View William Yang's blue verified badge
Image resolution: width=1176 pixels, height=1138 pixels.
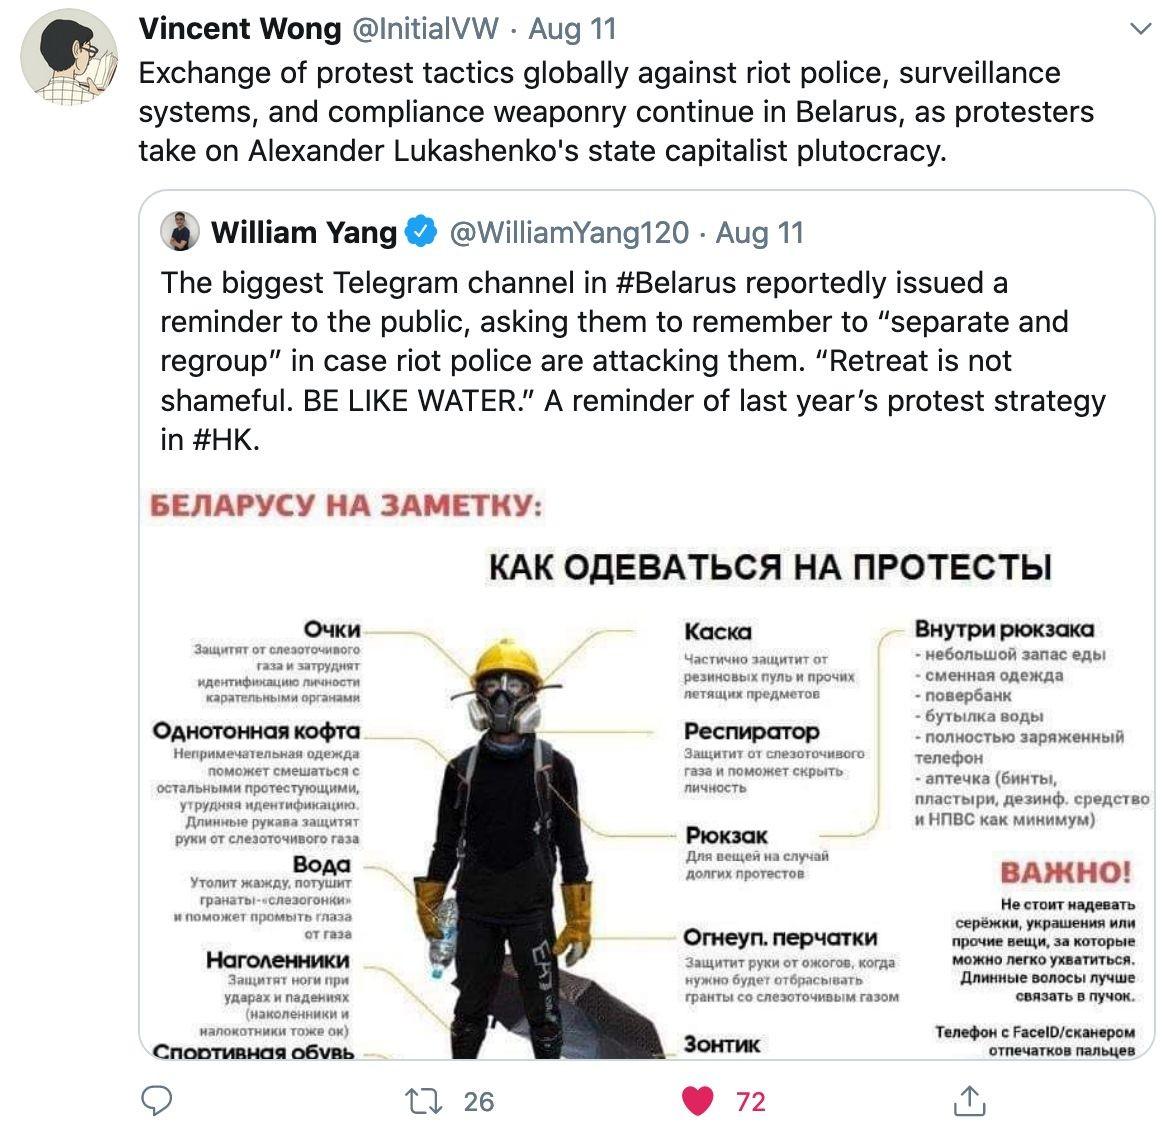click(x=421, y=232)
